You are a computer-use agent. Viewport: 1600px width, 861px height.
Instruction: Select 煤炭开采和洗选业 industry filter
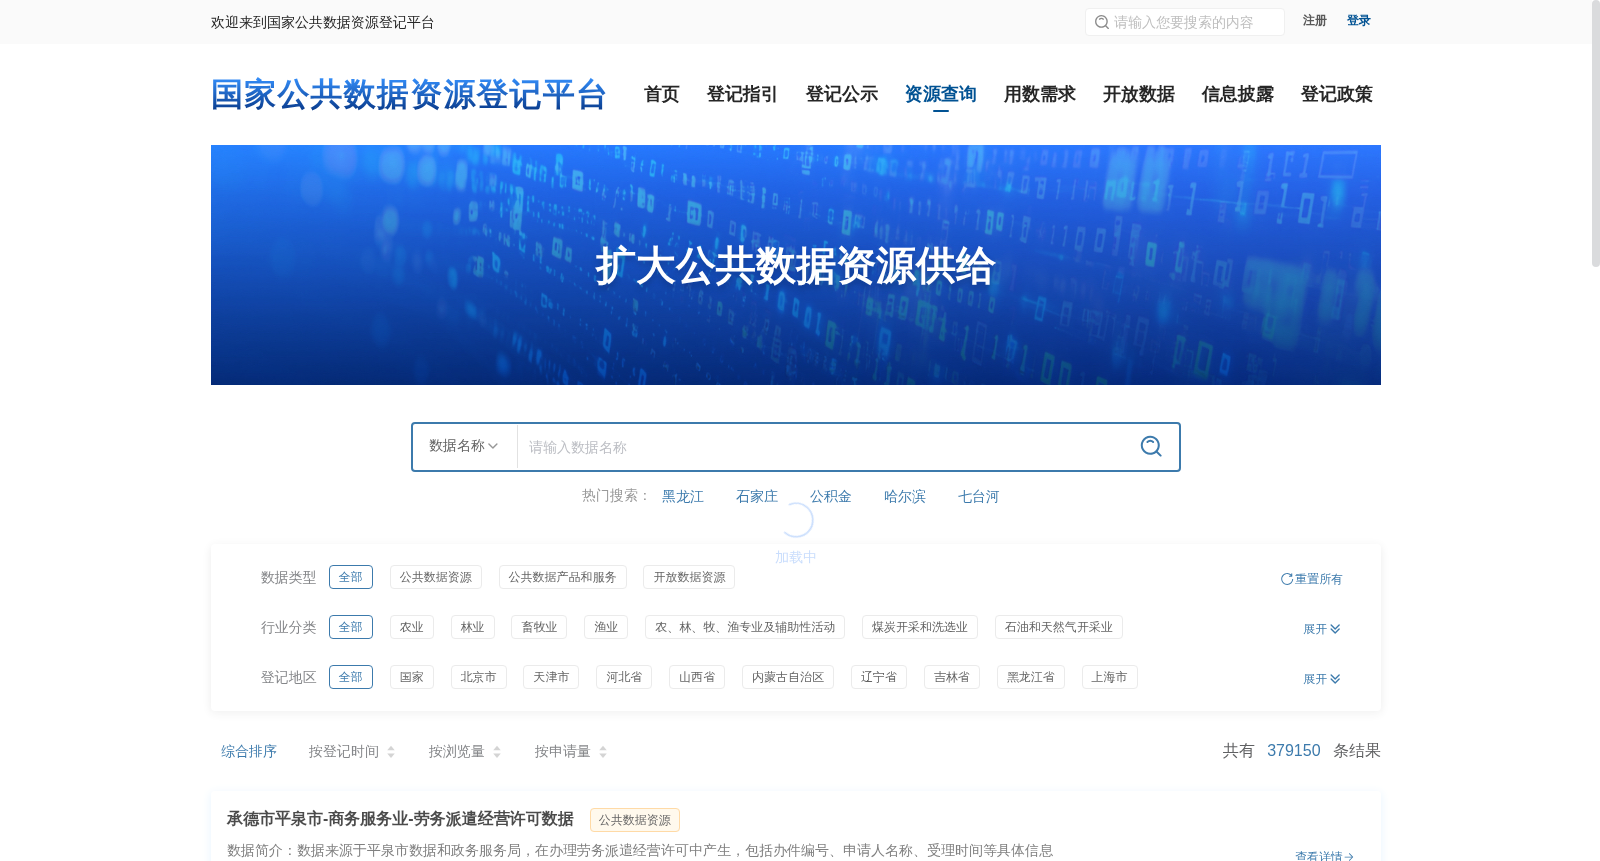coord(920,627)
